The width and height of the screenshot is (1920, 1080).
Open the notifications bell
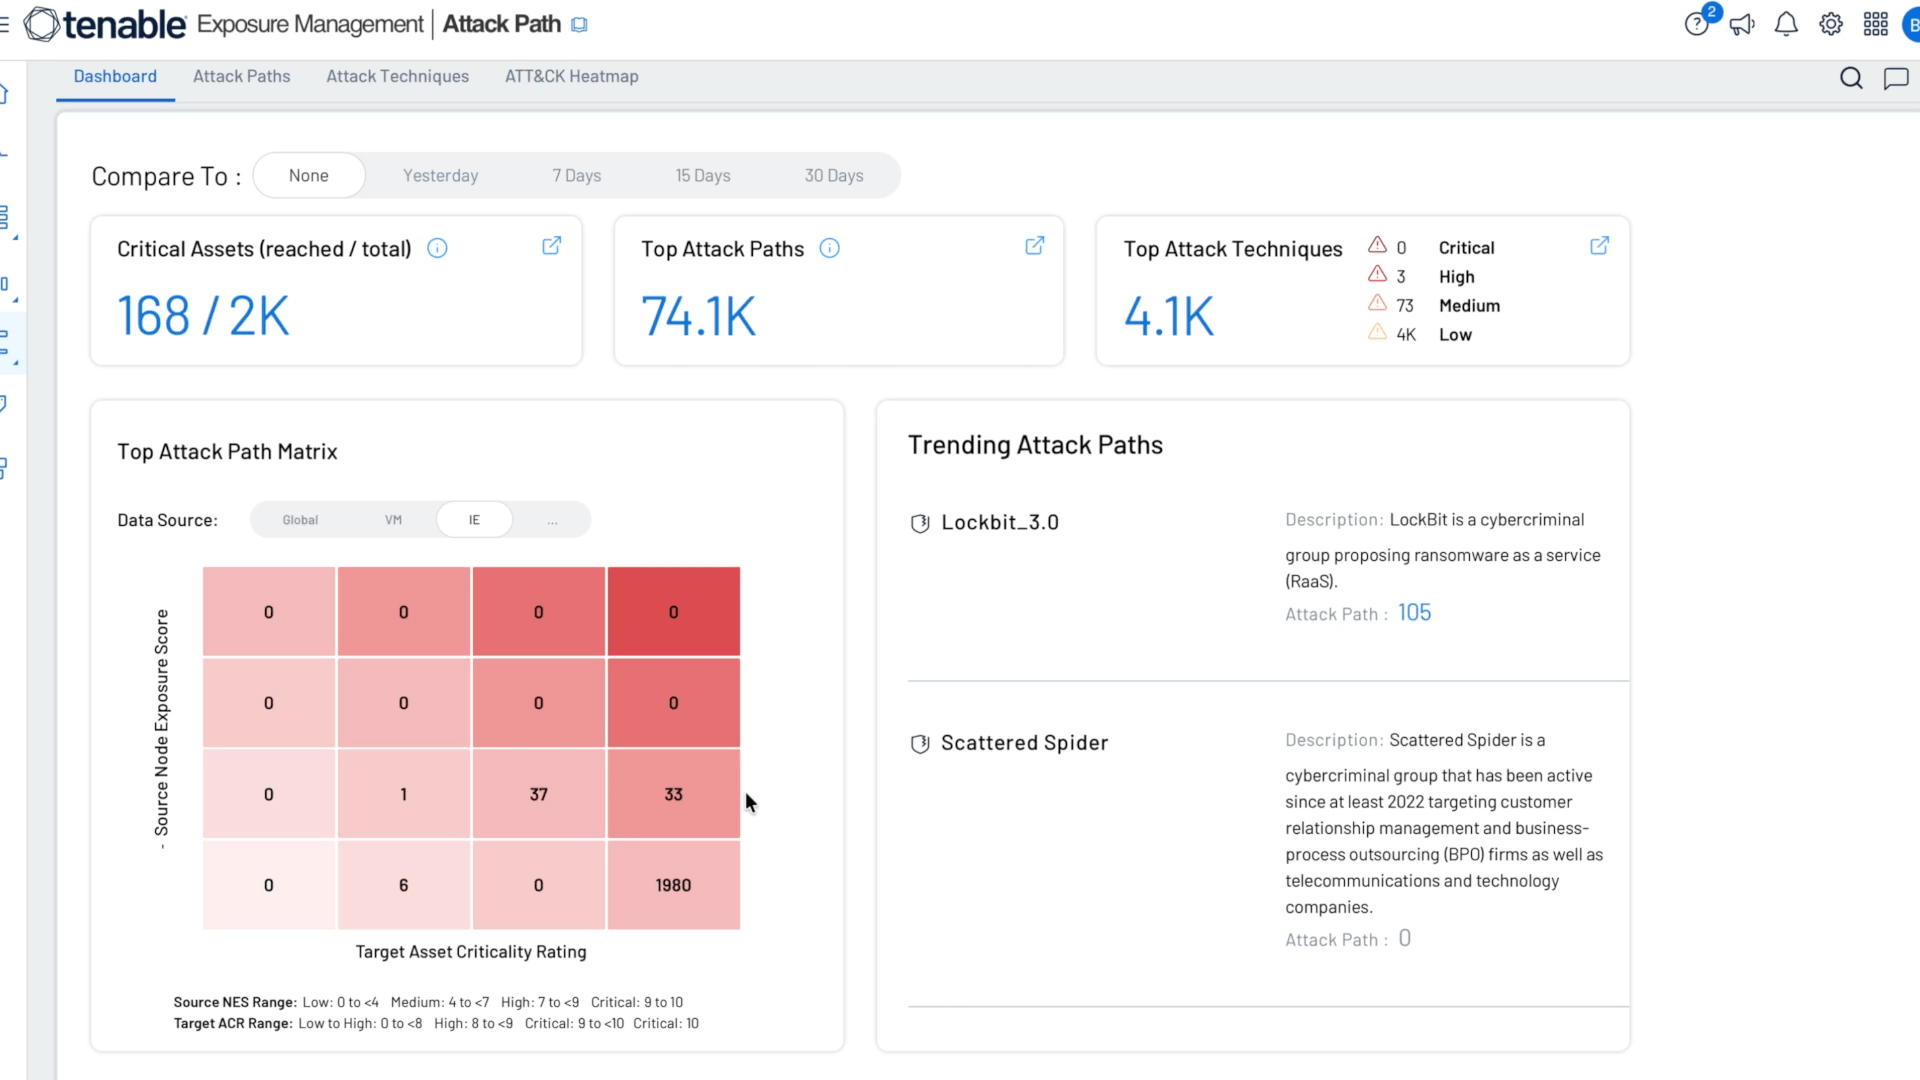tap(1786, 24)
